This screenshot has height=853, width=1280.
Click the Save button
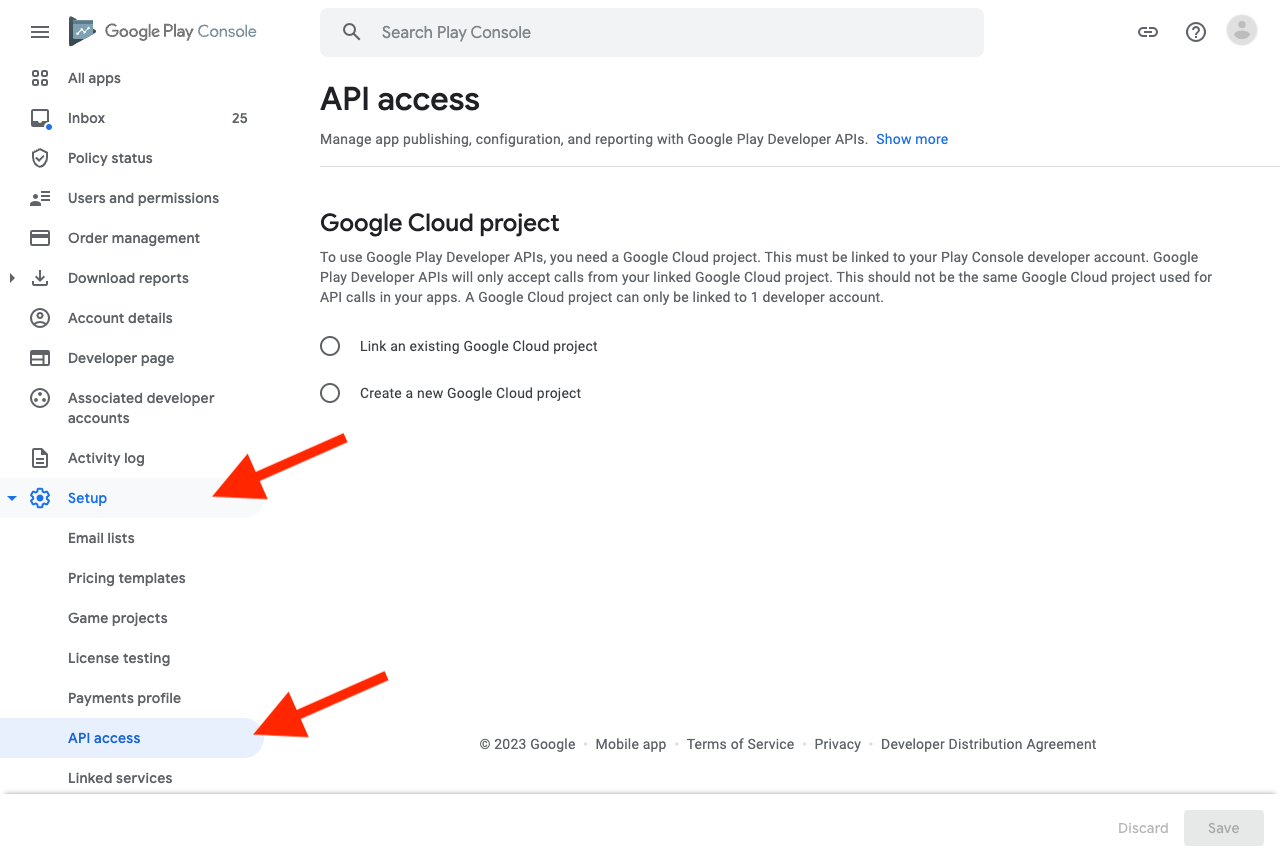click(1223, 828)
